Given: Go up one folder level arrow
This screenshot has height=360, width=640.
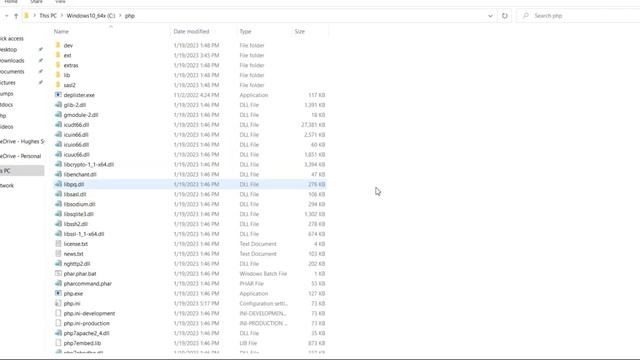Looking at the screenshot, I should coord(16,16).
